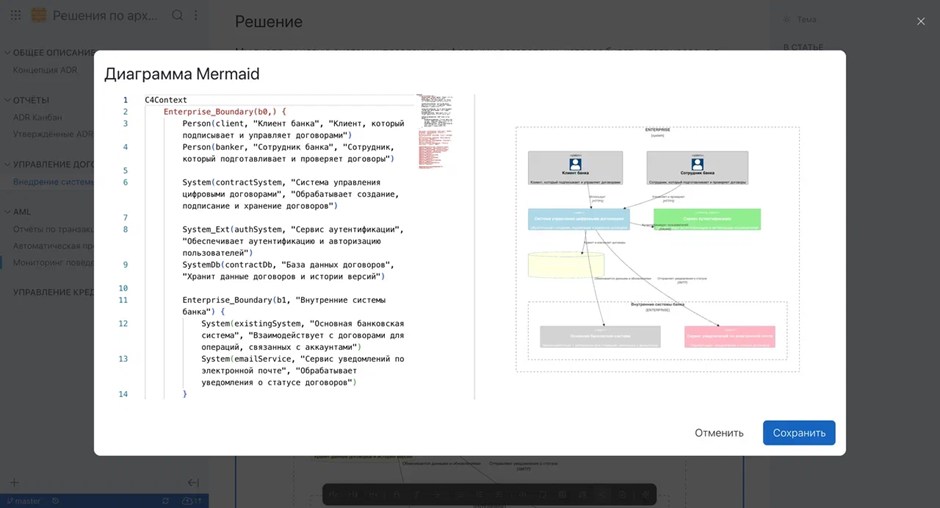The width and height of the screenshot is (940, 508).
Task: Open the apps grid icon in sidebar header
Action: [x=16, y=15]
